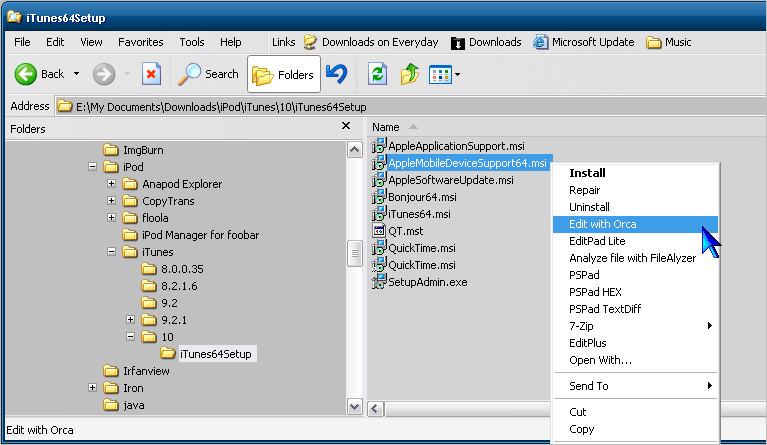Click the green Back arrow icon
767x445 pixels.
pos(25,74)
